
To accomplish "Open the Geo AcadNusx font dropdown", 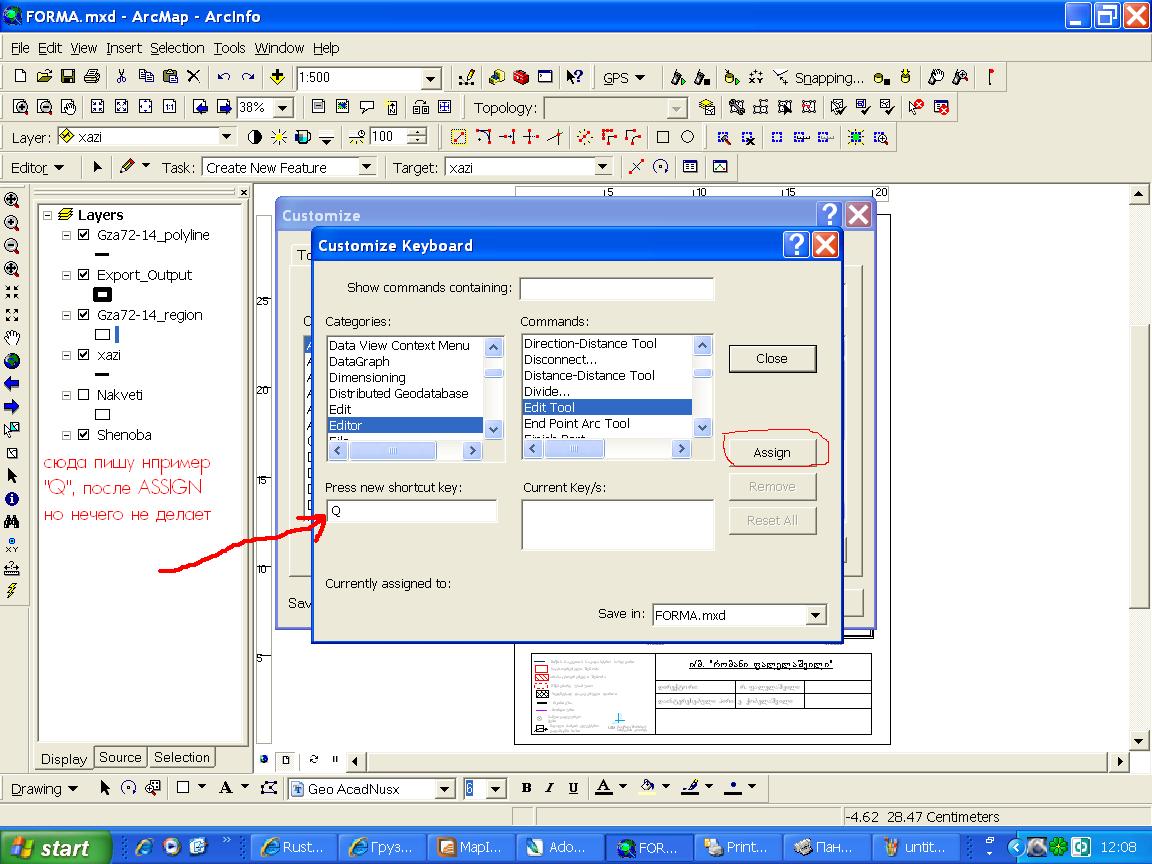I will [444, 789].
